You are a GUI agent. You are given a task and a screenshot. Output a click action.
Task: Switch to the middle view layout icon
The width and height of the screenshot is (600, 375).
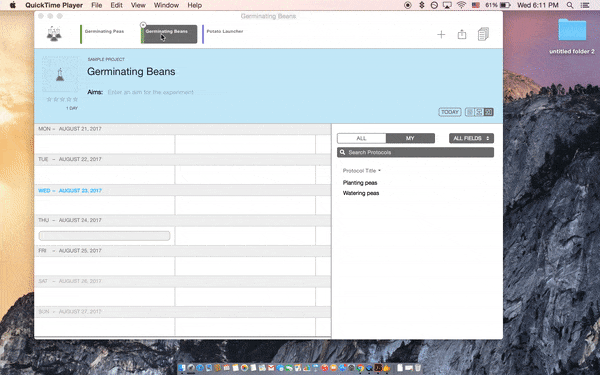(x=479, y=112)
